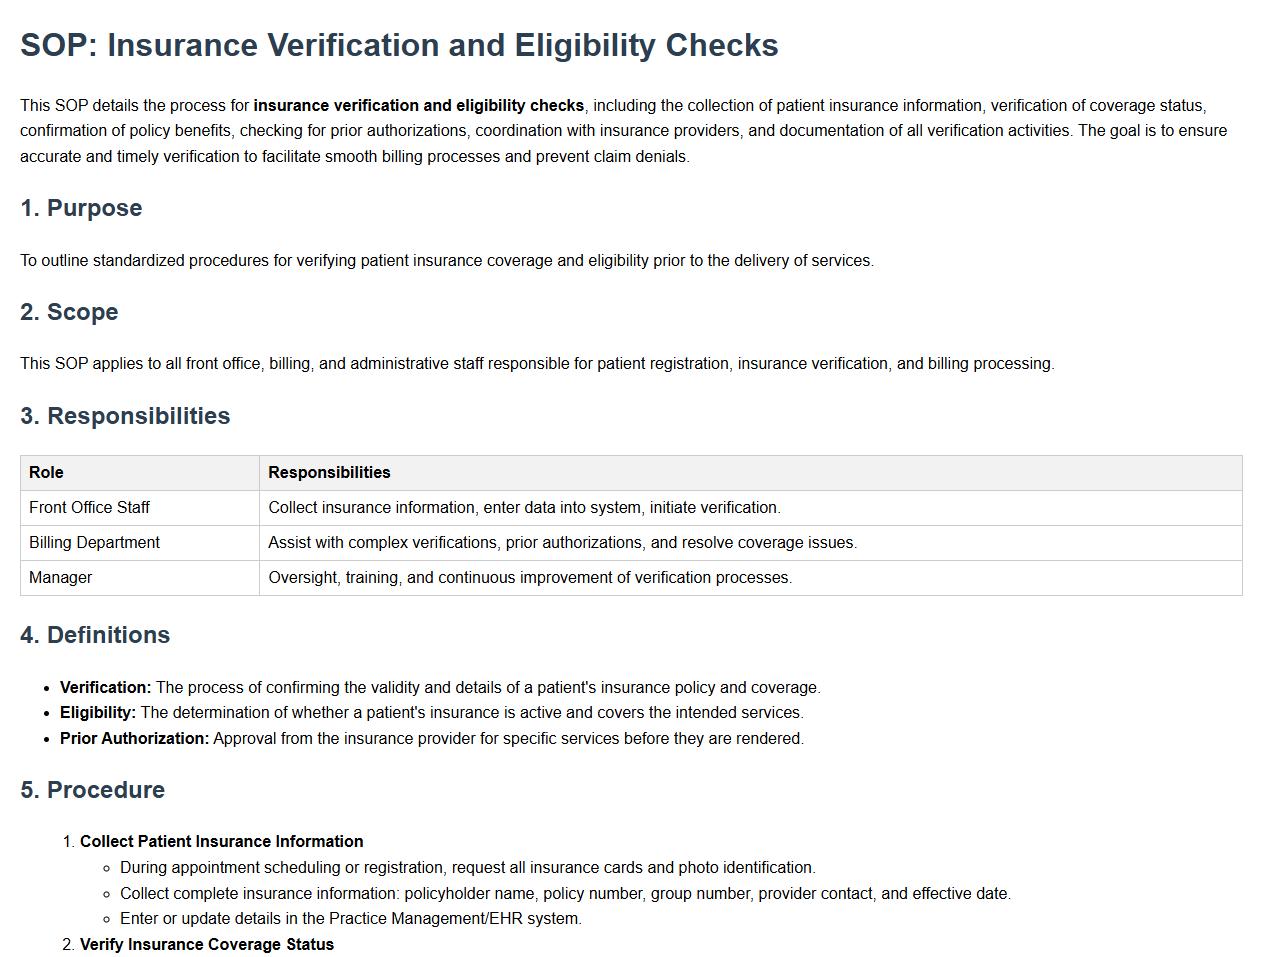Click the "Collect Patient Insurance Information" step title

pos(221,842)
